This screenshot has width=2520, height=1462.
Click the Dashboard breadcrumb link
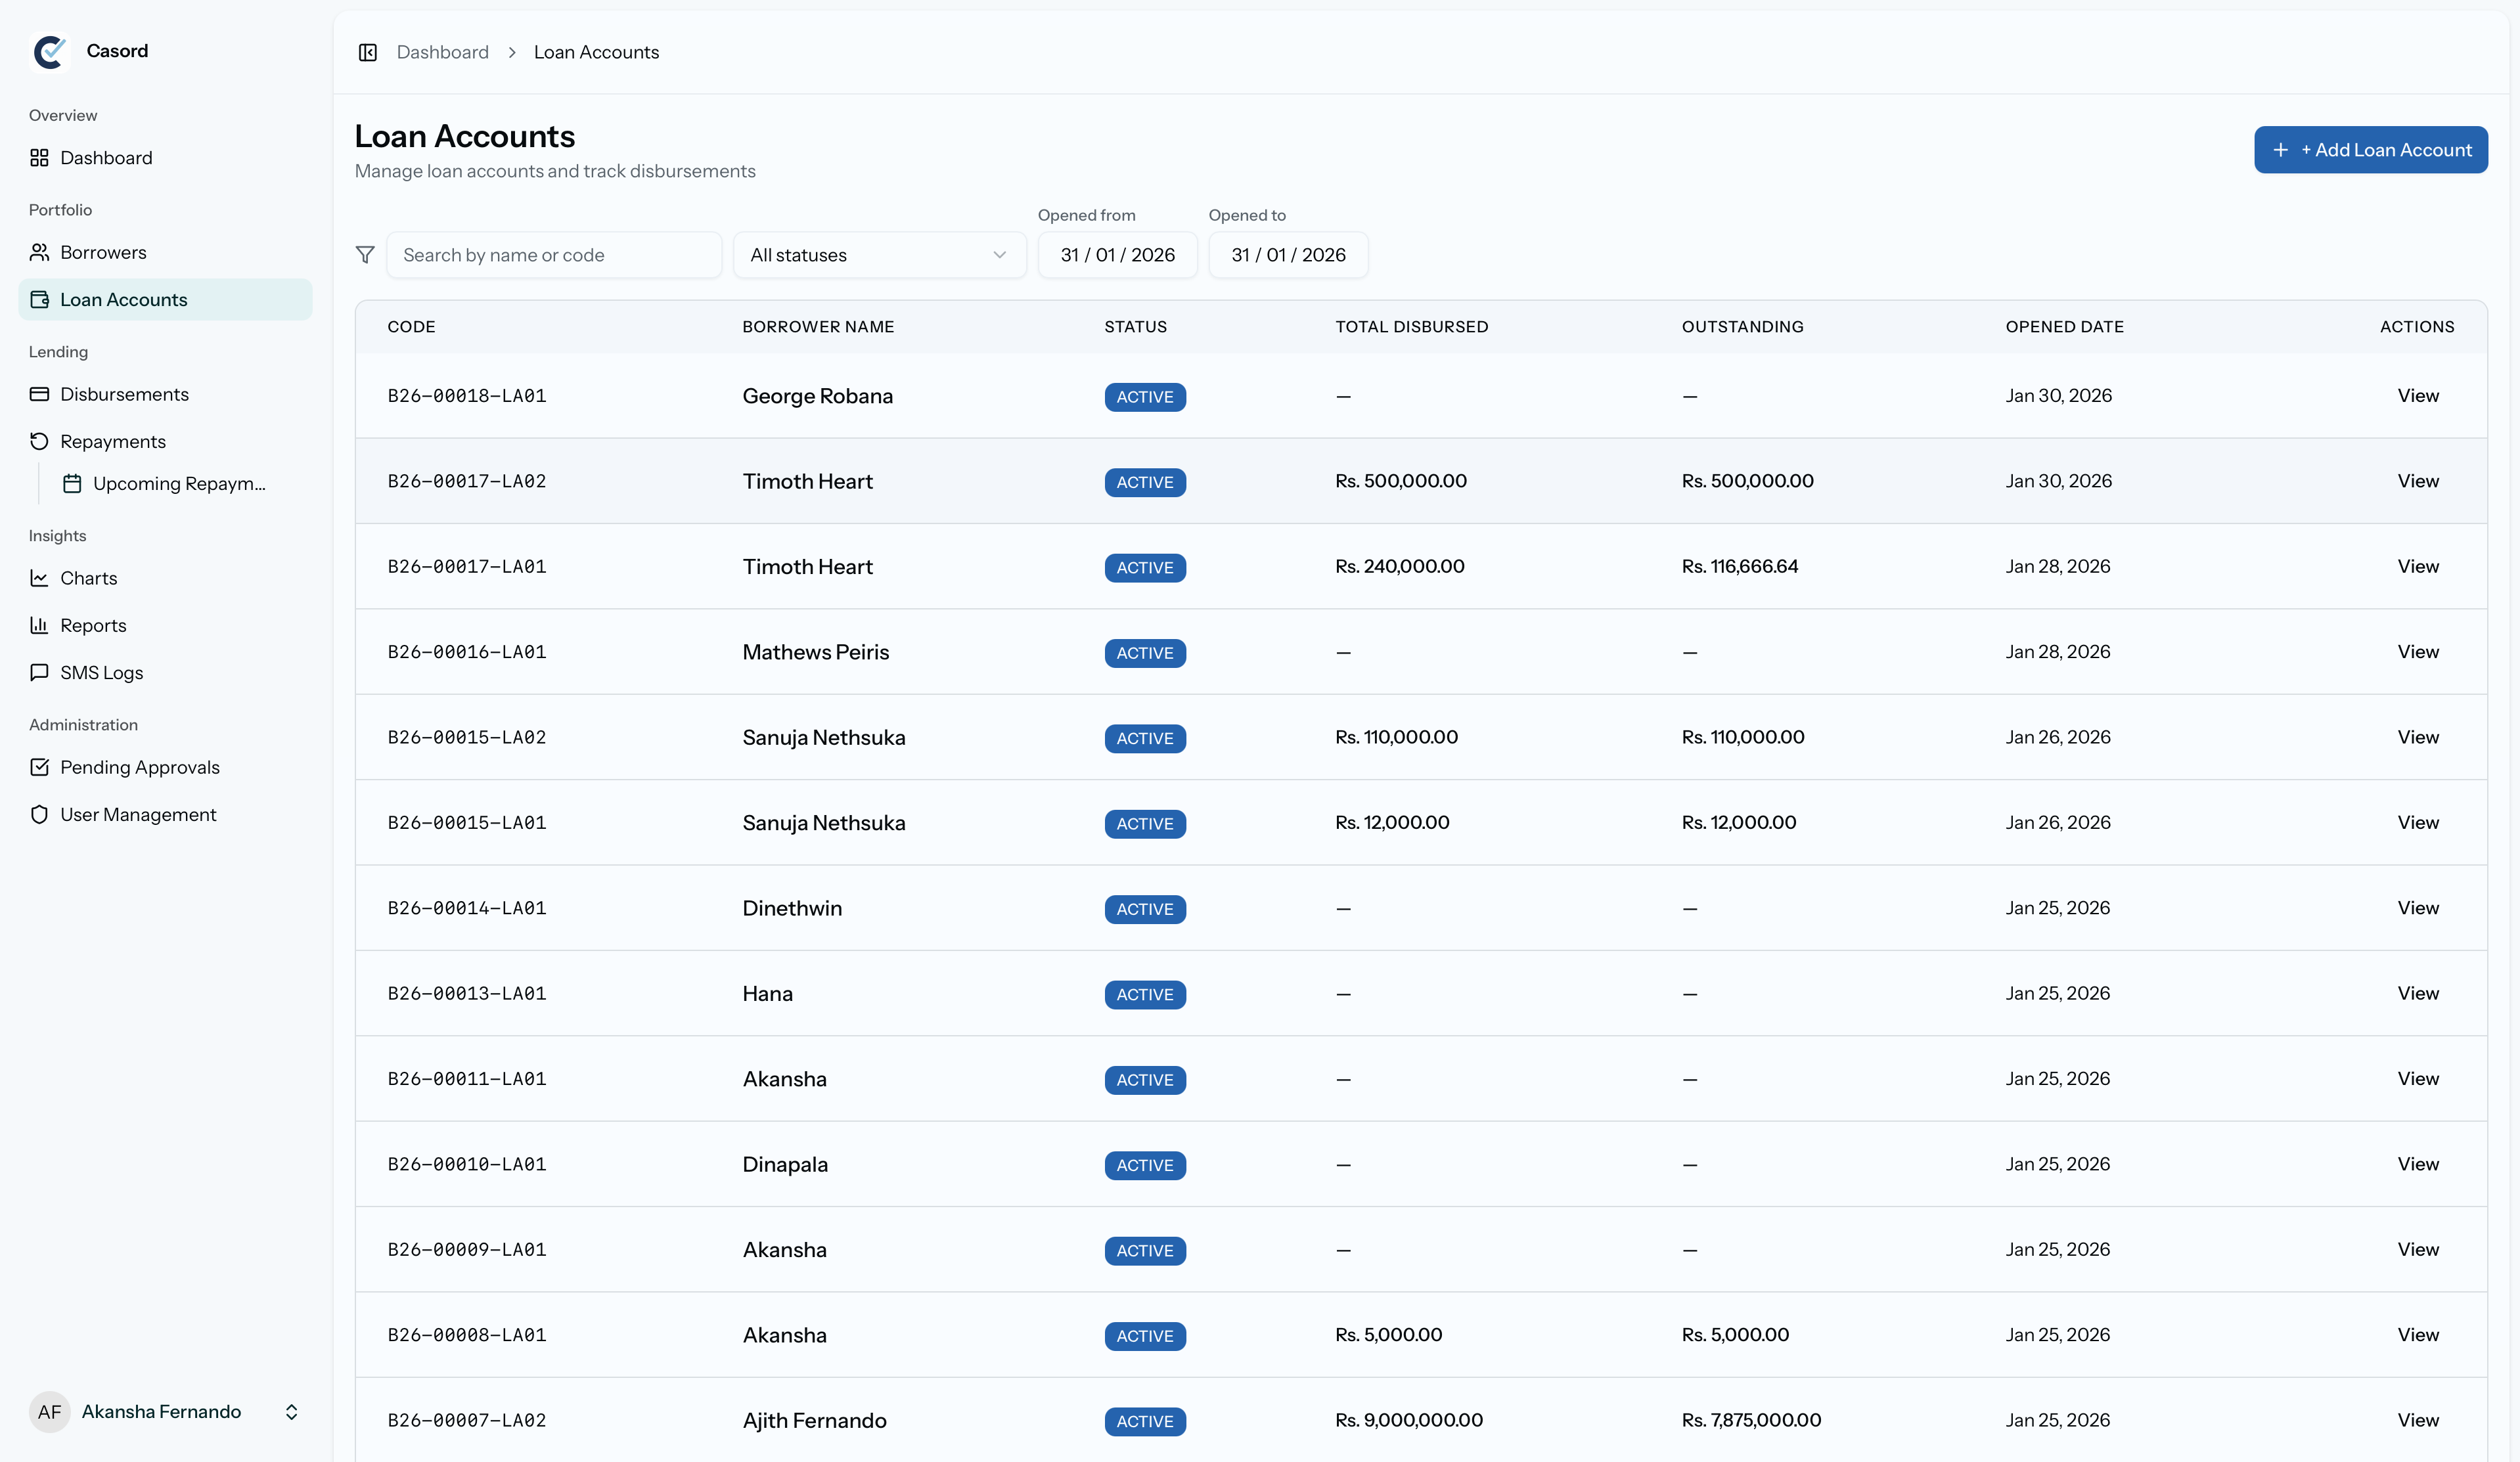pos(442,52)
